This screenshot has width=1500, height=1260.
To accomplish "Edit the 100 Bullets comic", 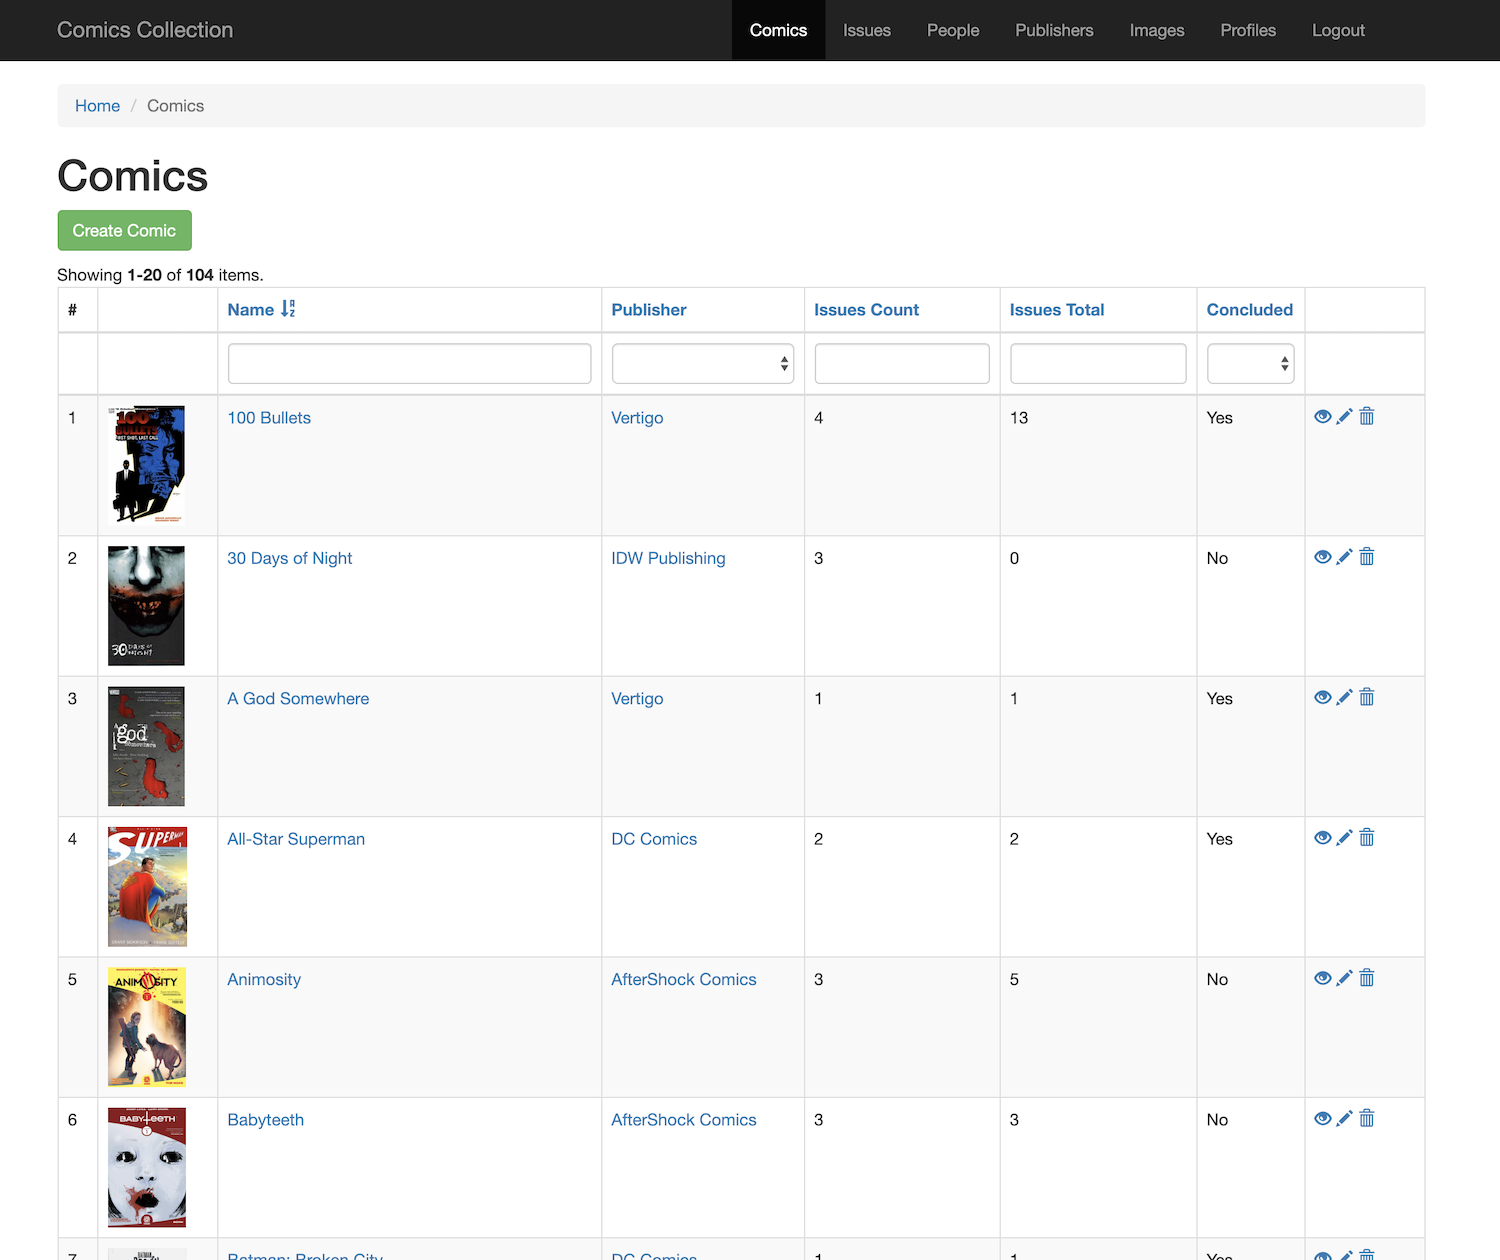I will (x=1345, y=417).
